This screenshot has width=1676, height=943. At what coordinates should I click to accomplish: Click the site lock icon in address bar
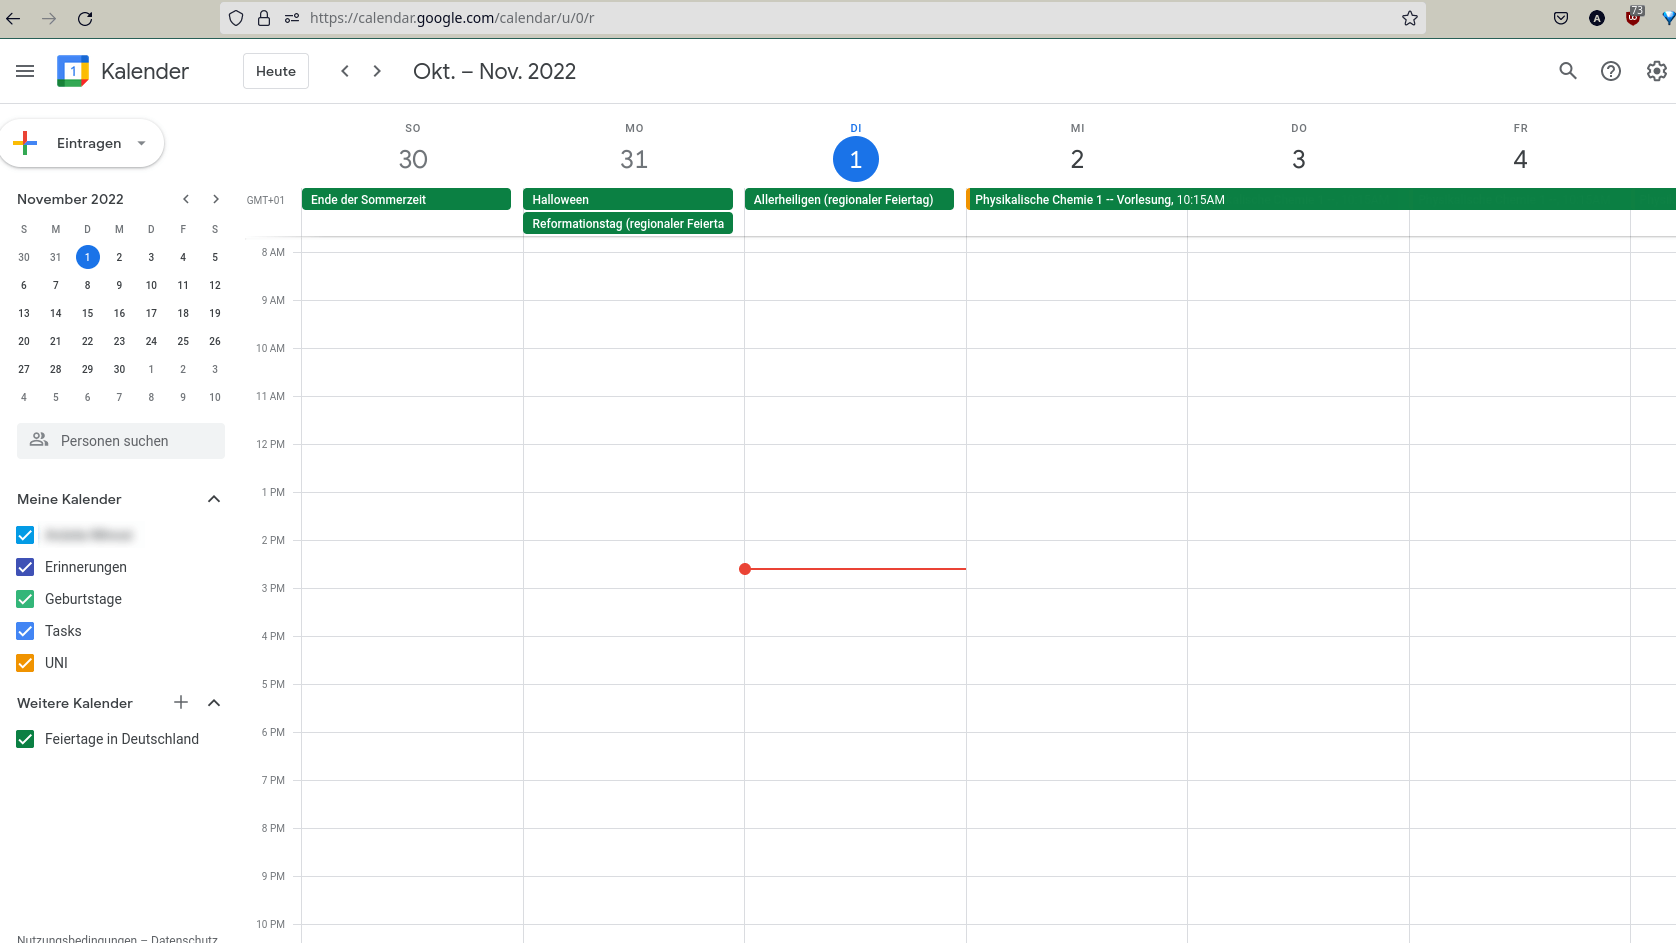click(264, 18)
